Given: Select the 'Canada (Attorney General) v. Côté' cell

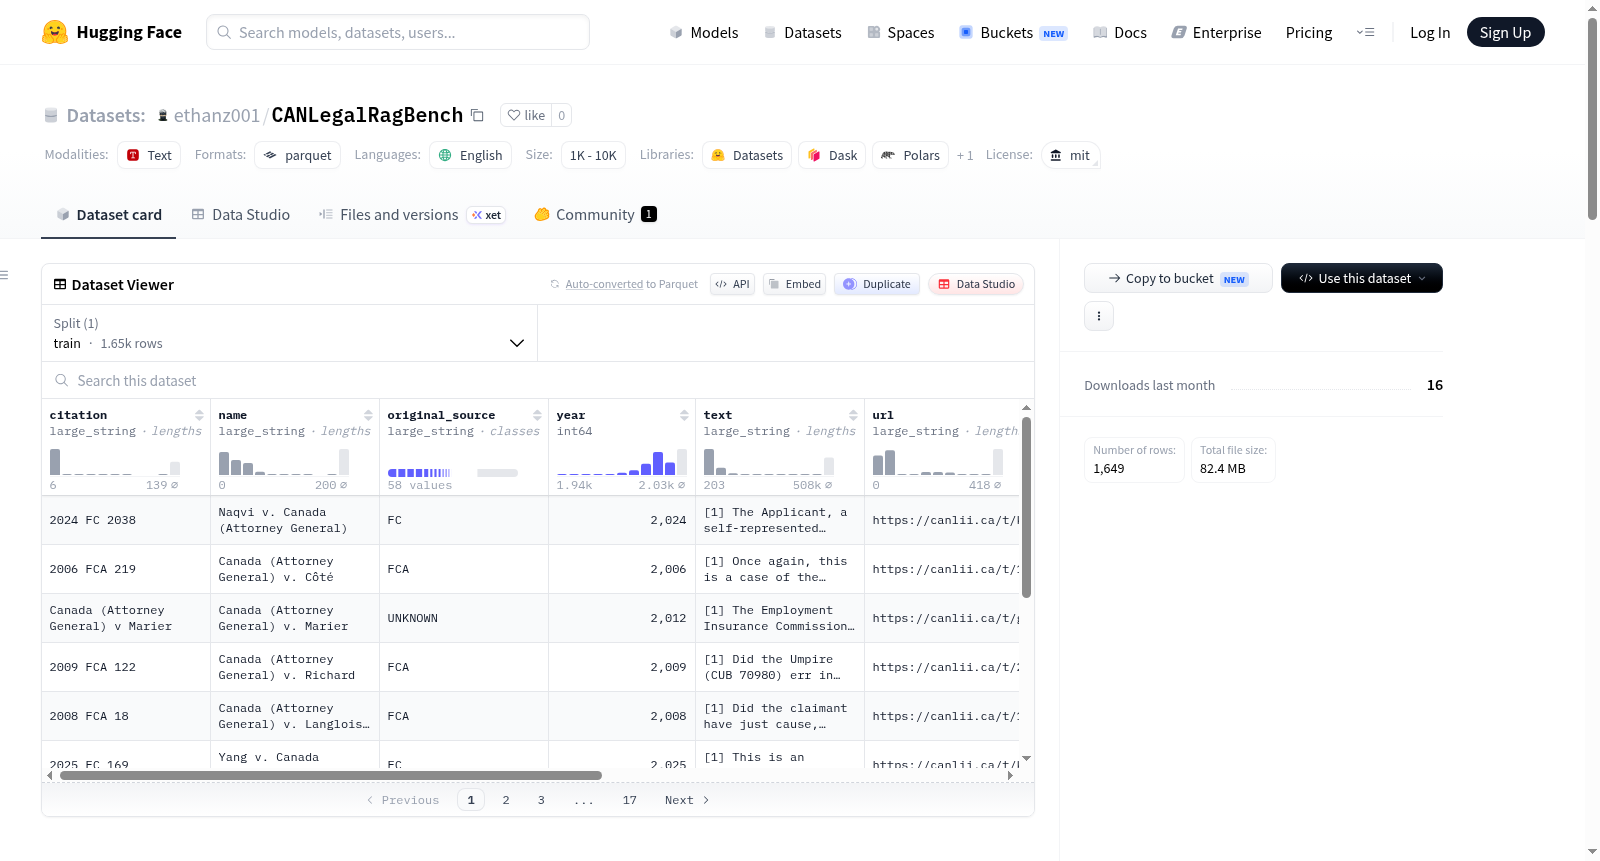Looking at the screenshot, I should pyautogui.click(x=295, y=569).
